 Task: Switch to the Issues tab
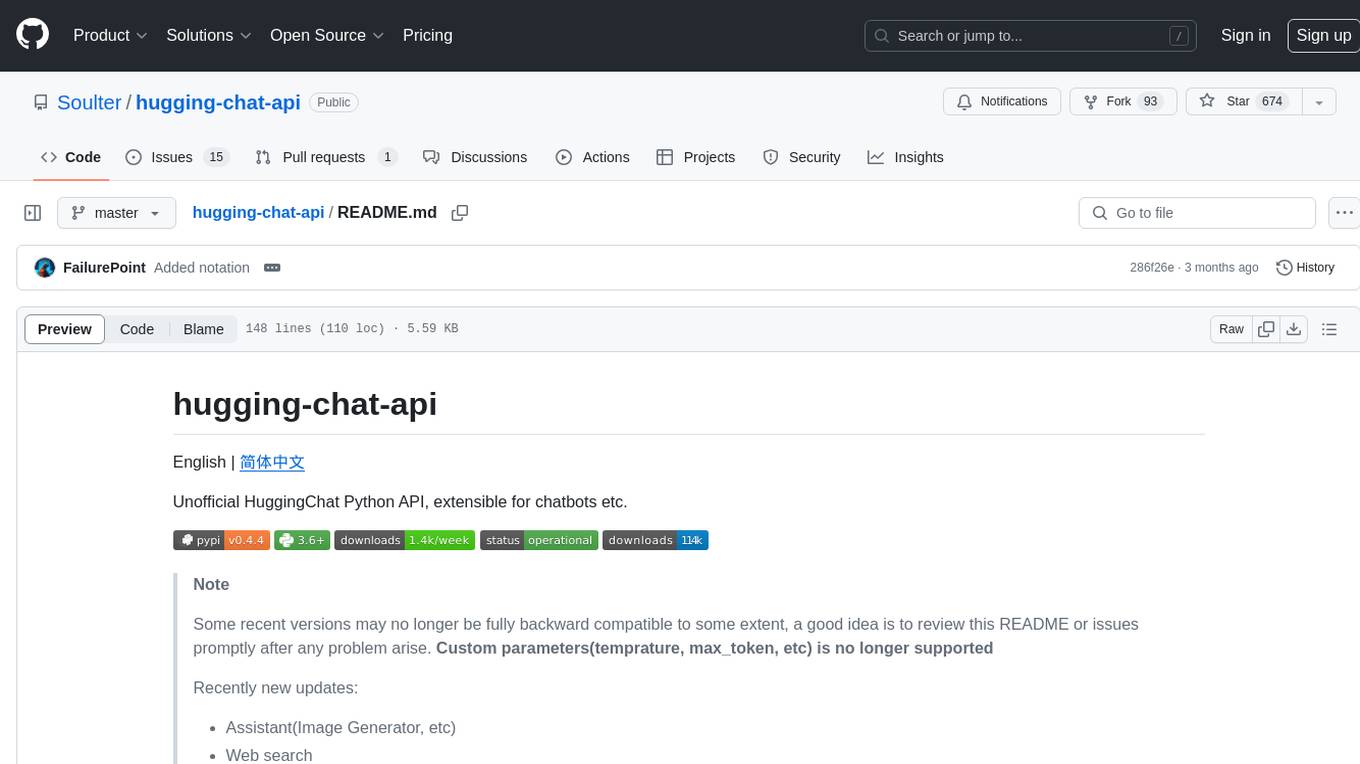[177, 157]
